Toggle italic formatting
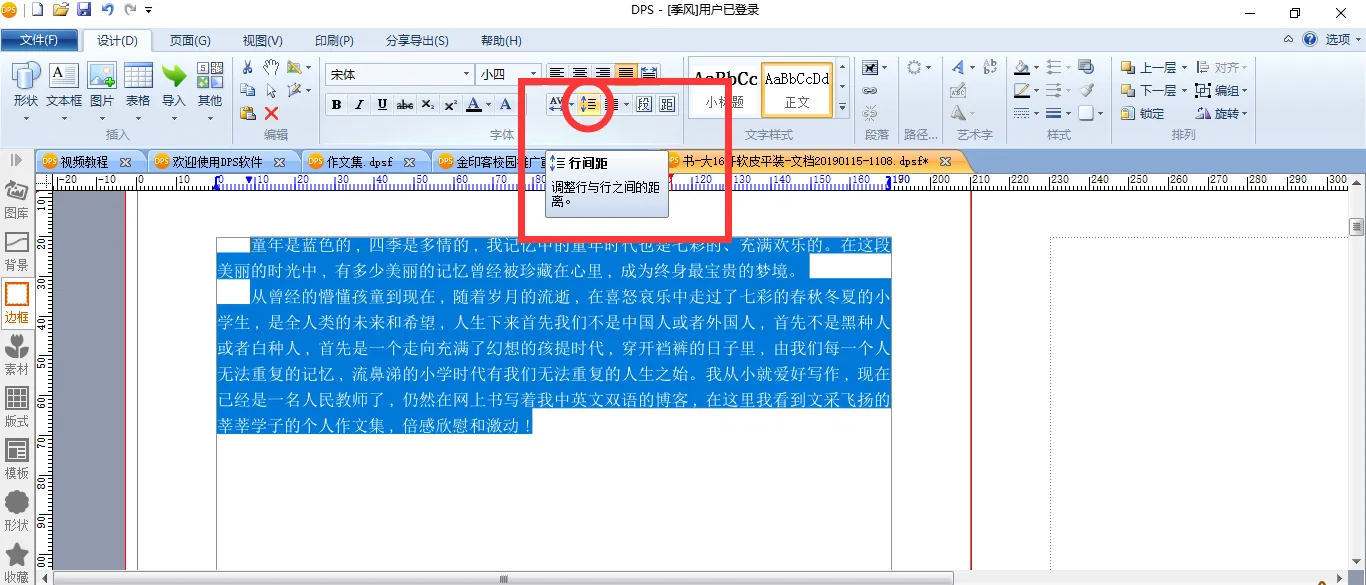This screenshot has height=585, width=1366. click(359, 105)
